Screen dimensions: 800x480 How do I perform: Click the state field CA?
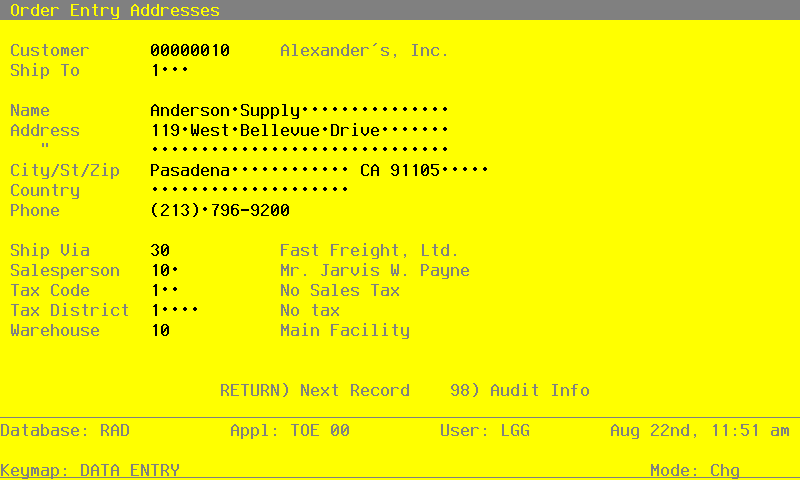(369, 170)
